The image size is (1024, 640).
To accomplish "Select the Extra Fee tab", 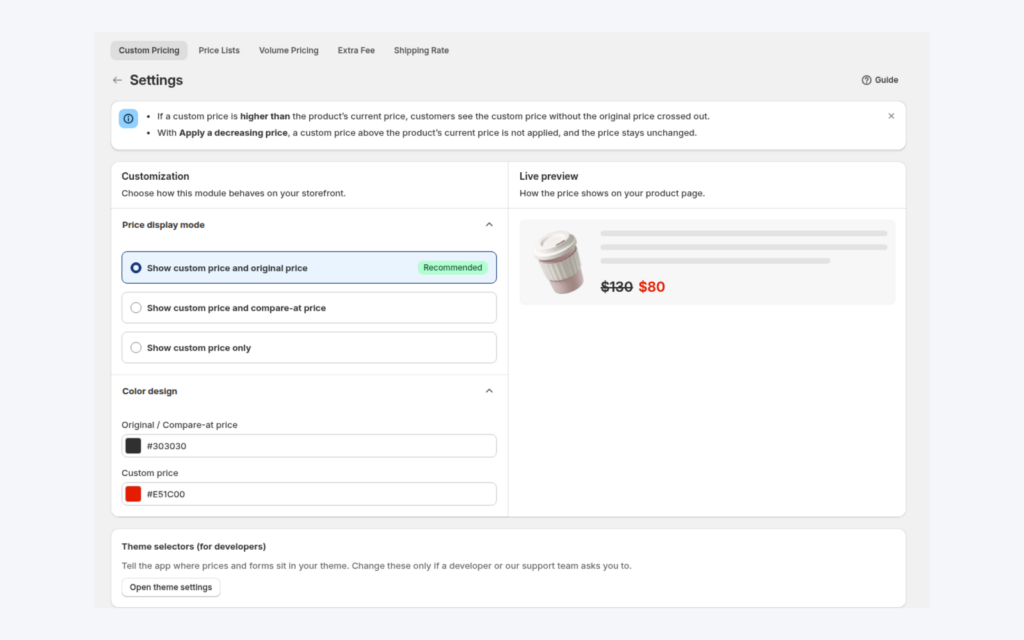I will (x=356, y=50).
